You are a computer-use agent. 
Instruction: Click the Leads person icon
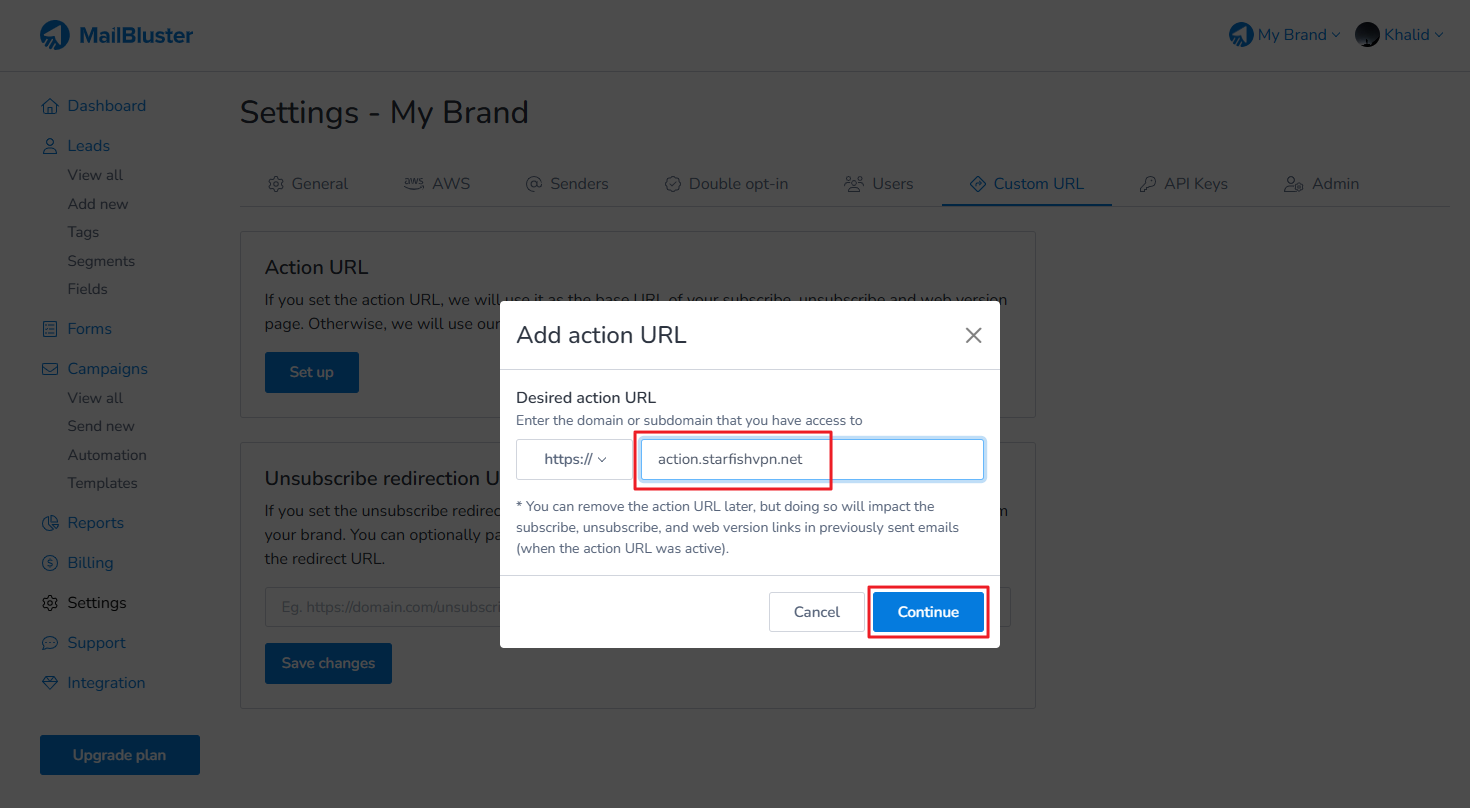(50, 146)
